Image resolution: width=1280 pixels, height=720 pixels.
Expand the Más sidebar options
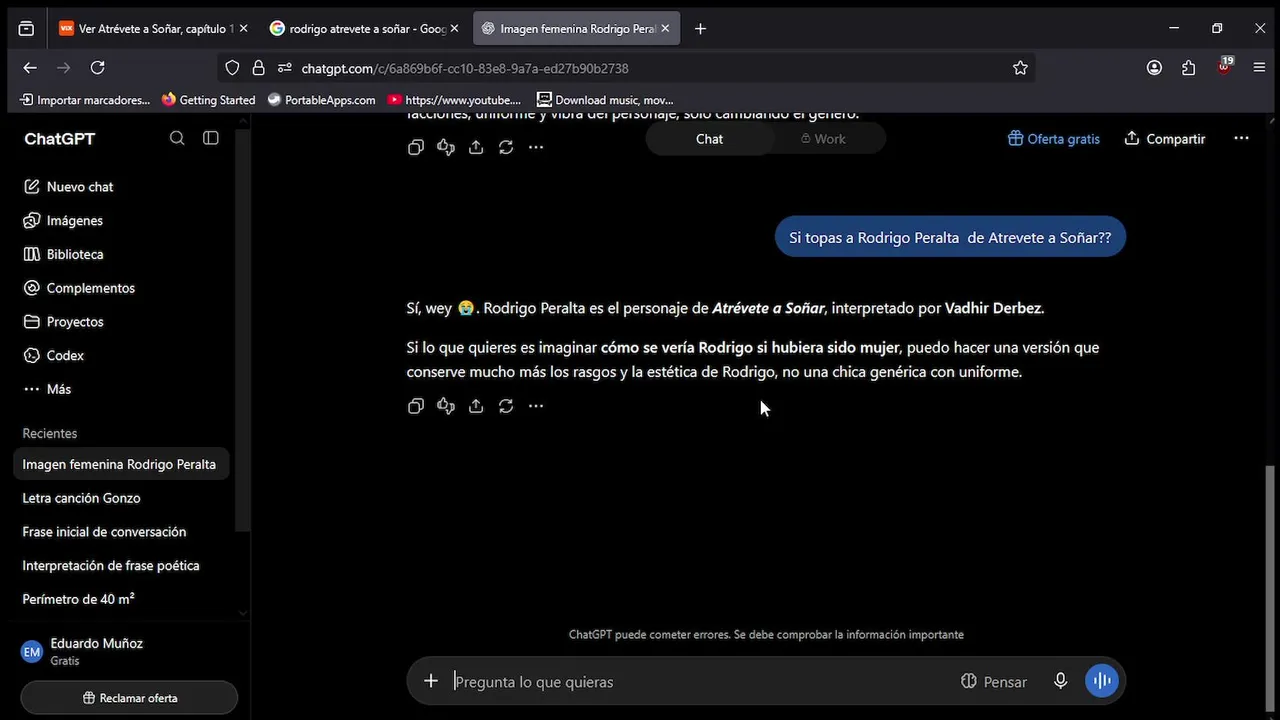point(47,389)
